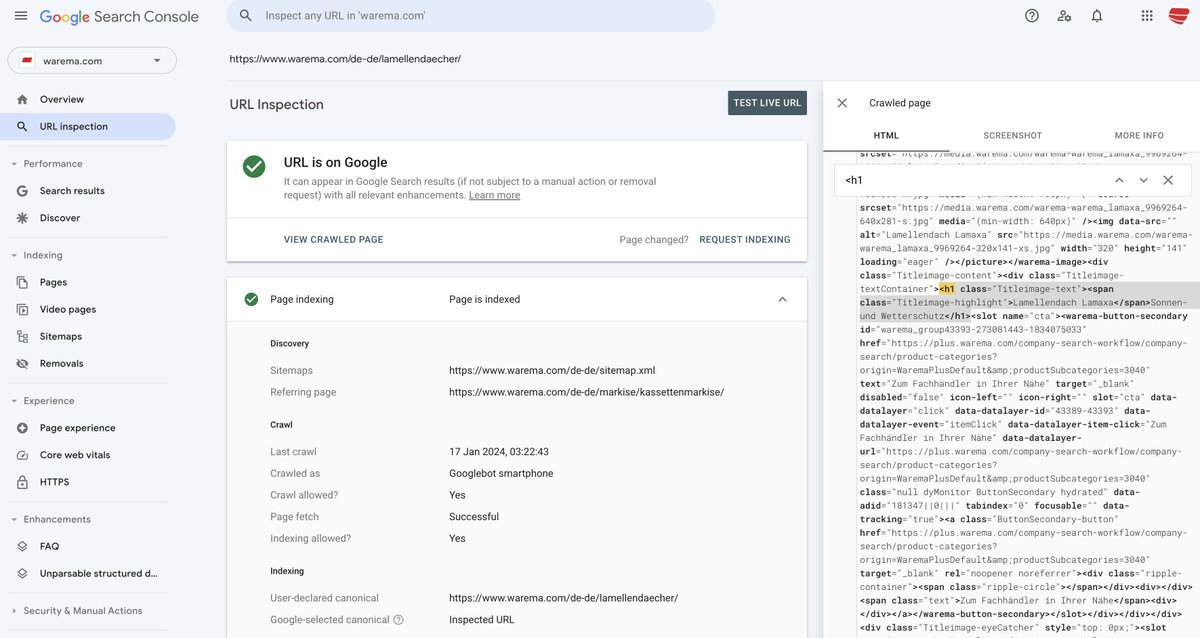Click the Overview home icon
Viewport: 1200px width, 638px height.
[22, 99]
